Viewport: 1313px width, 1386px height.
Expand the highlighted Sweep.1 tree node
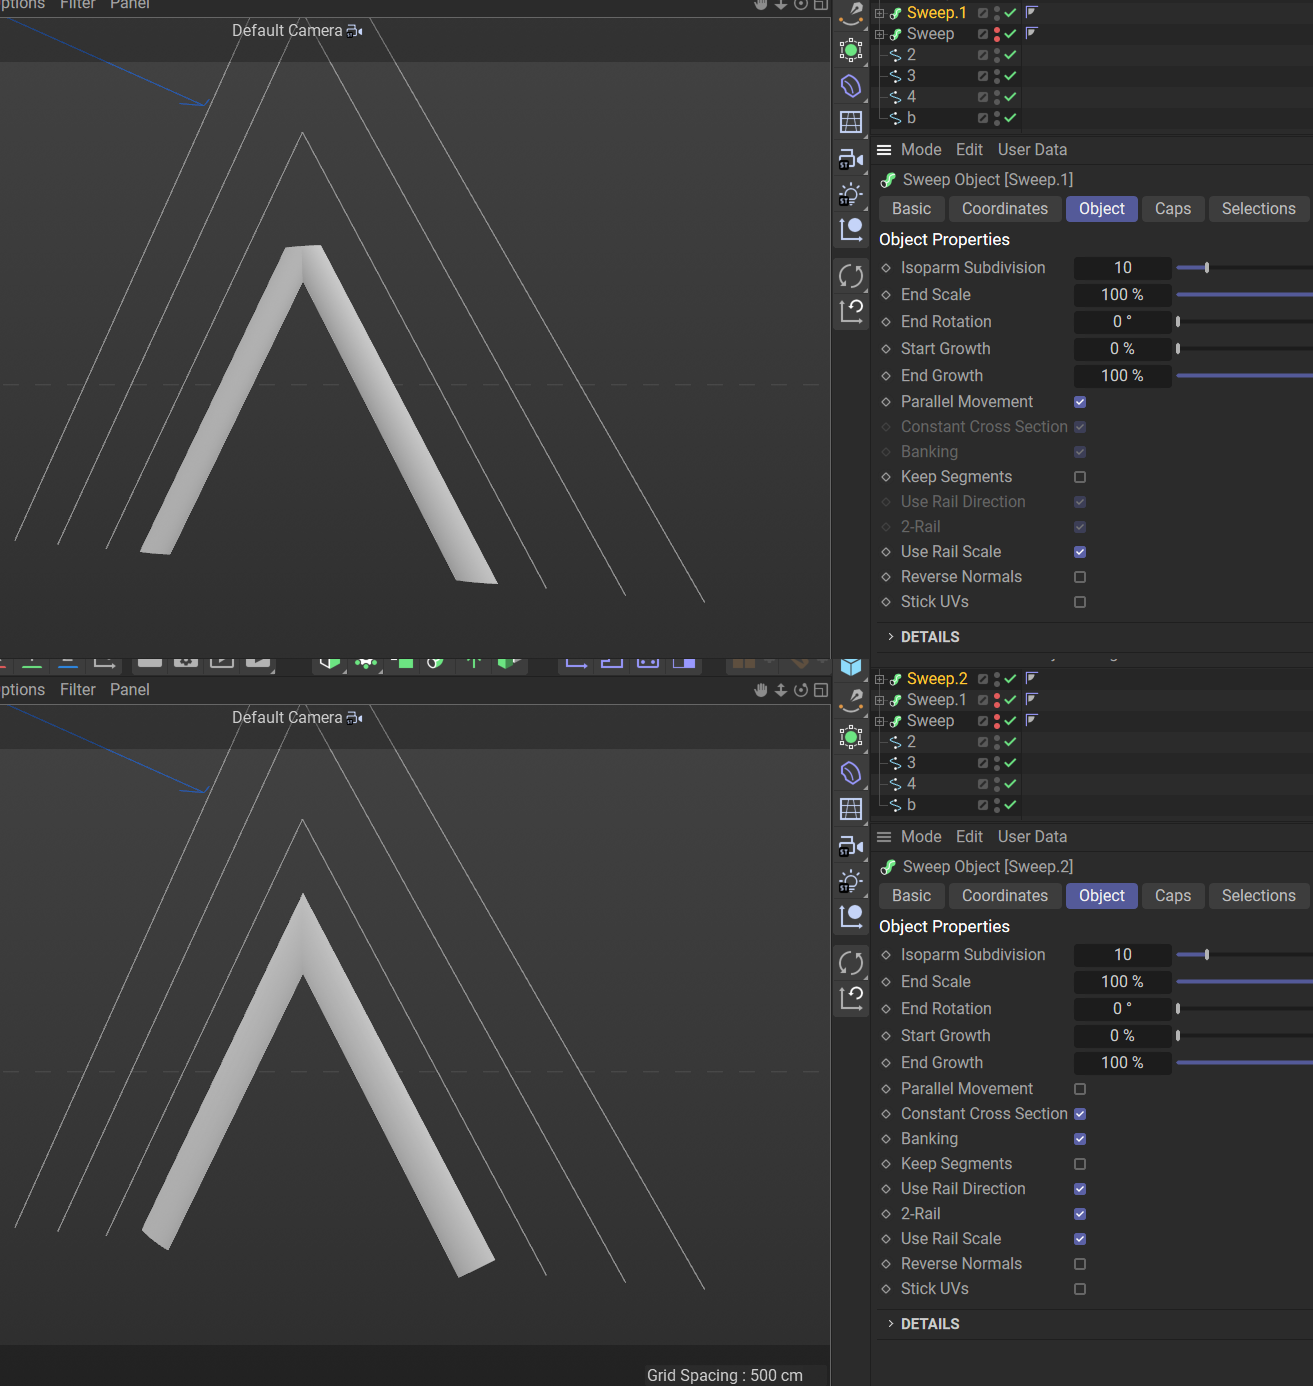pos(880,13)
